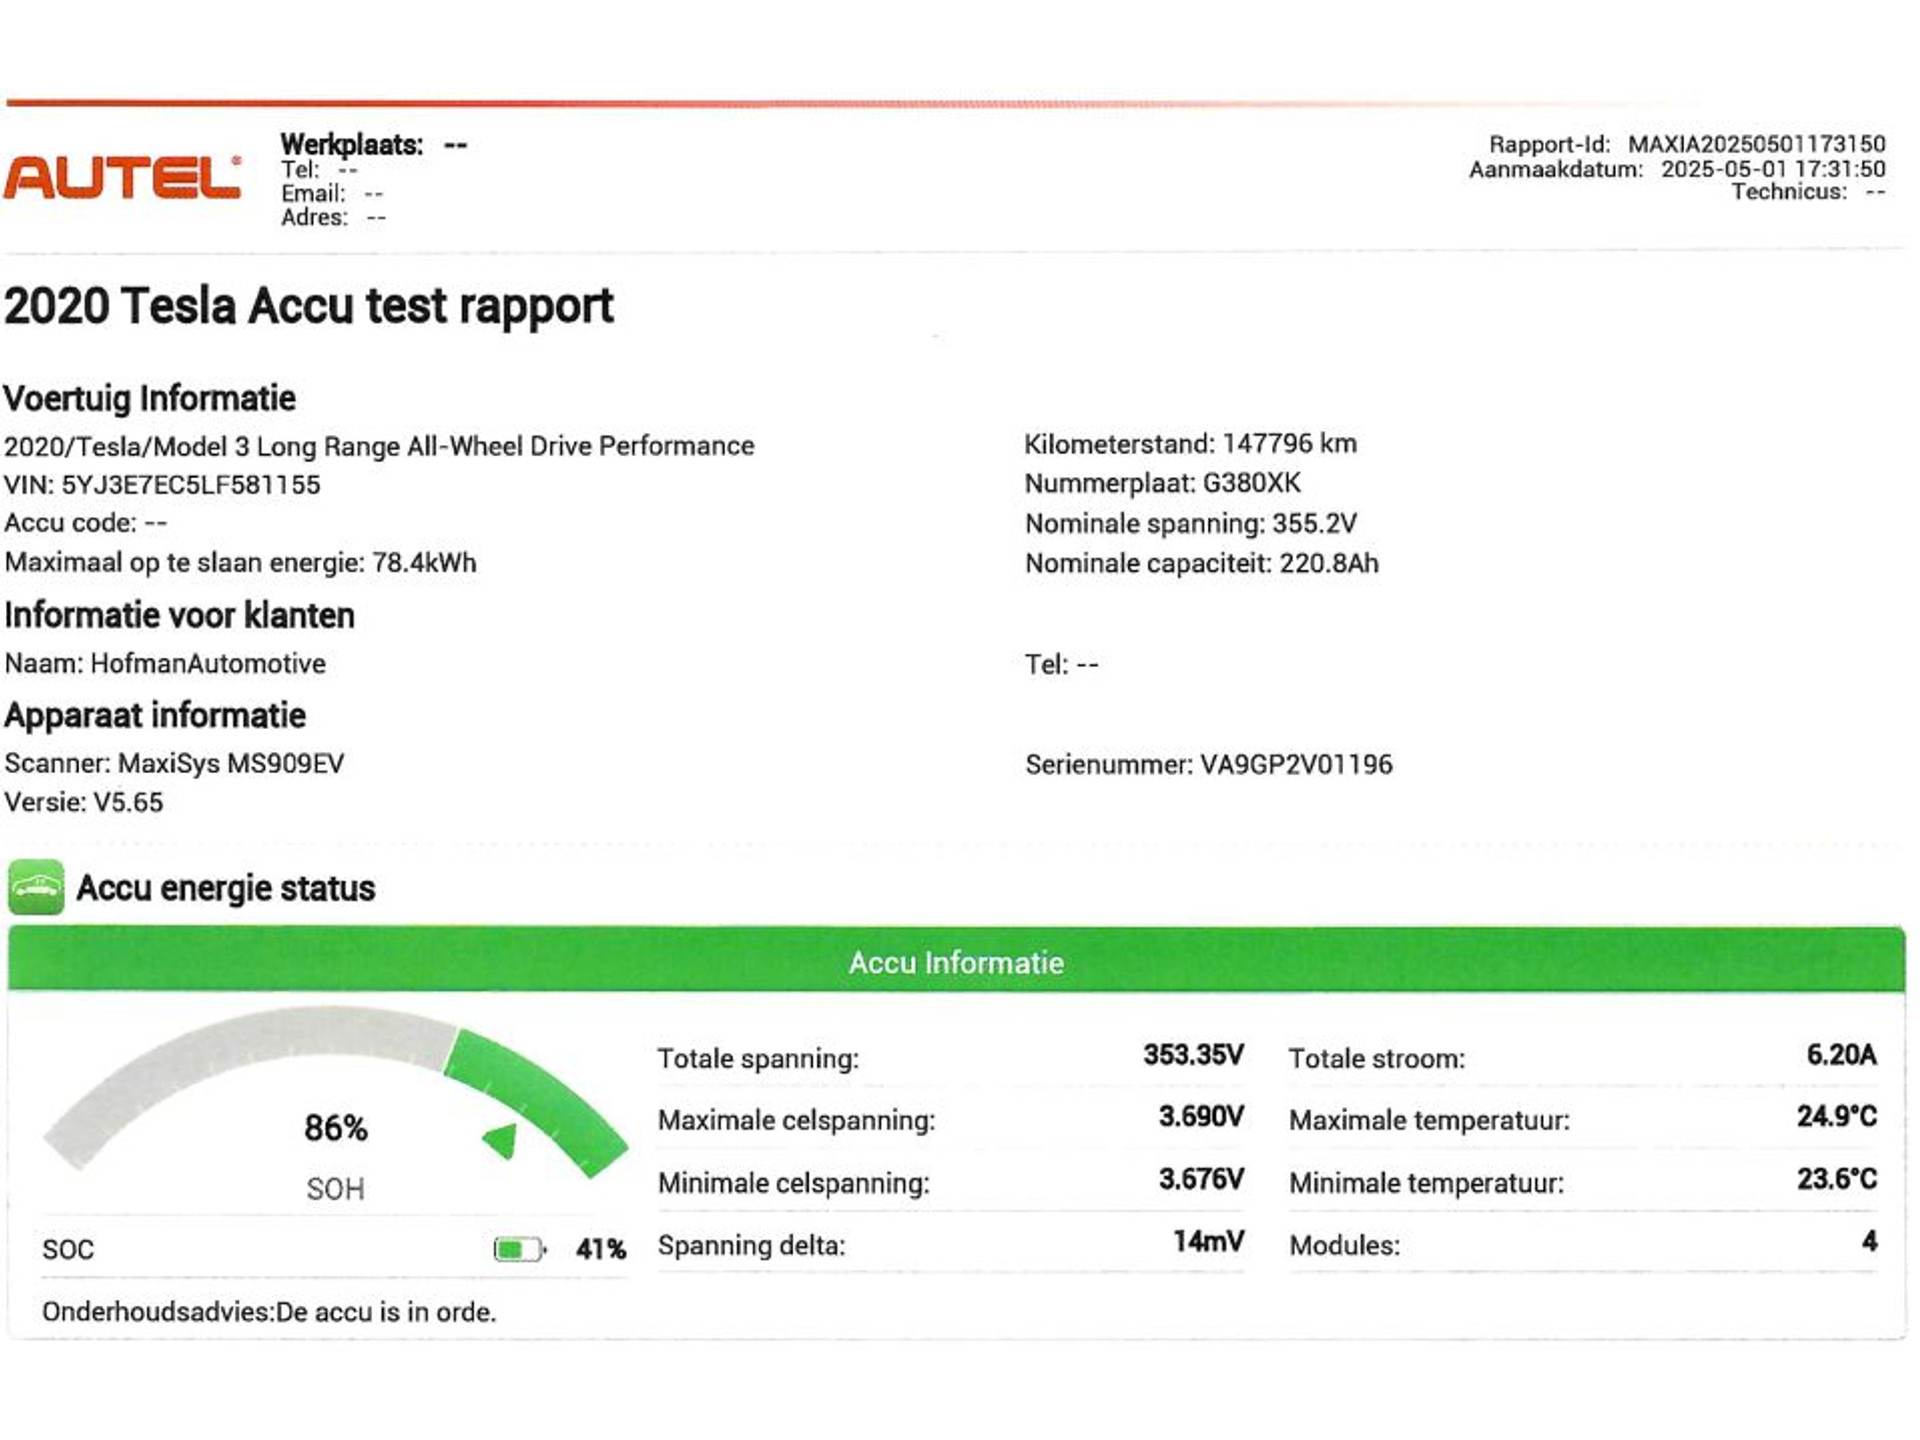
Task: Click the green SOH gauge pointer triangle
Action: tap(502, 1140)
